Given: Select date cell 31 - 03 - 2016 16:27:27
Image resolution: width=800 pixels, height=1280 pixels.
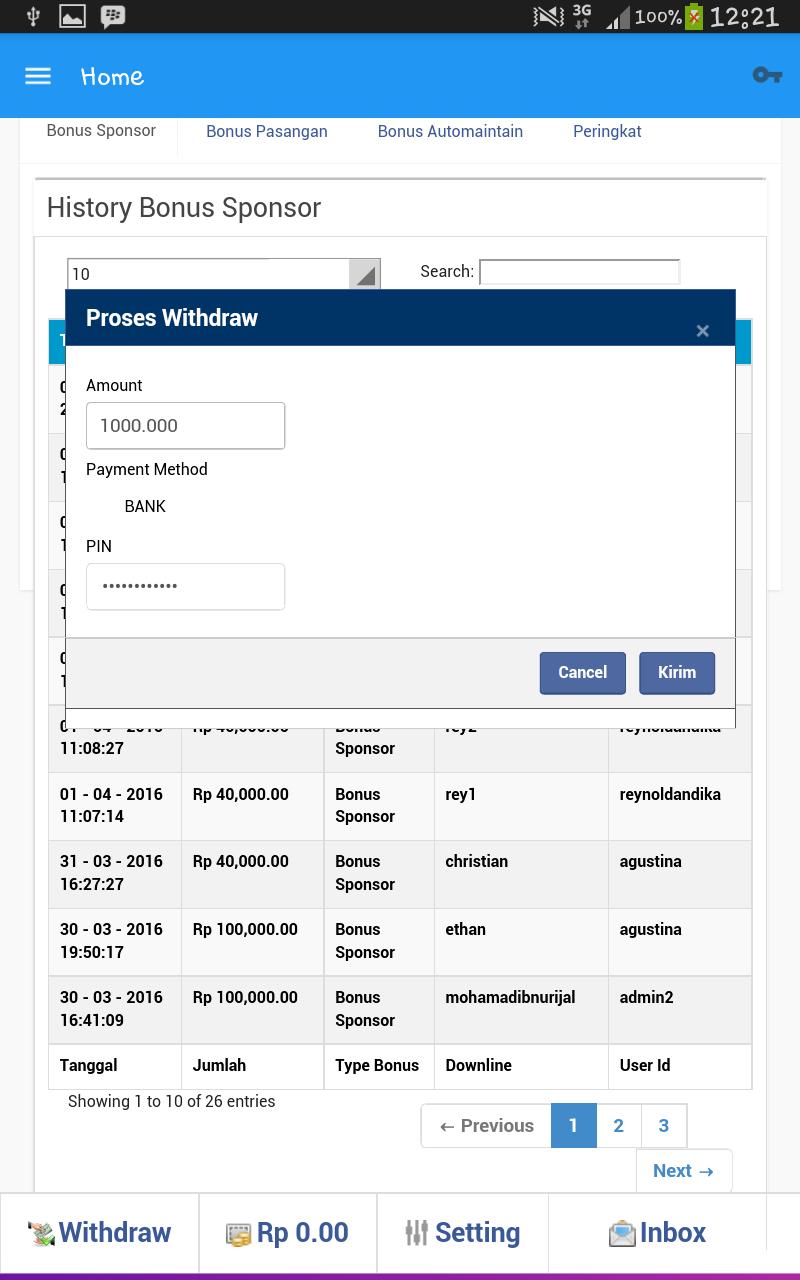Looking at the screenshot, I should pyautogui.click(x=114, y=874).
